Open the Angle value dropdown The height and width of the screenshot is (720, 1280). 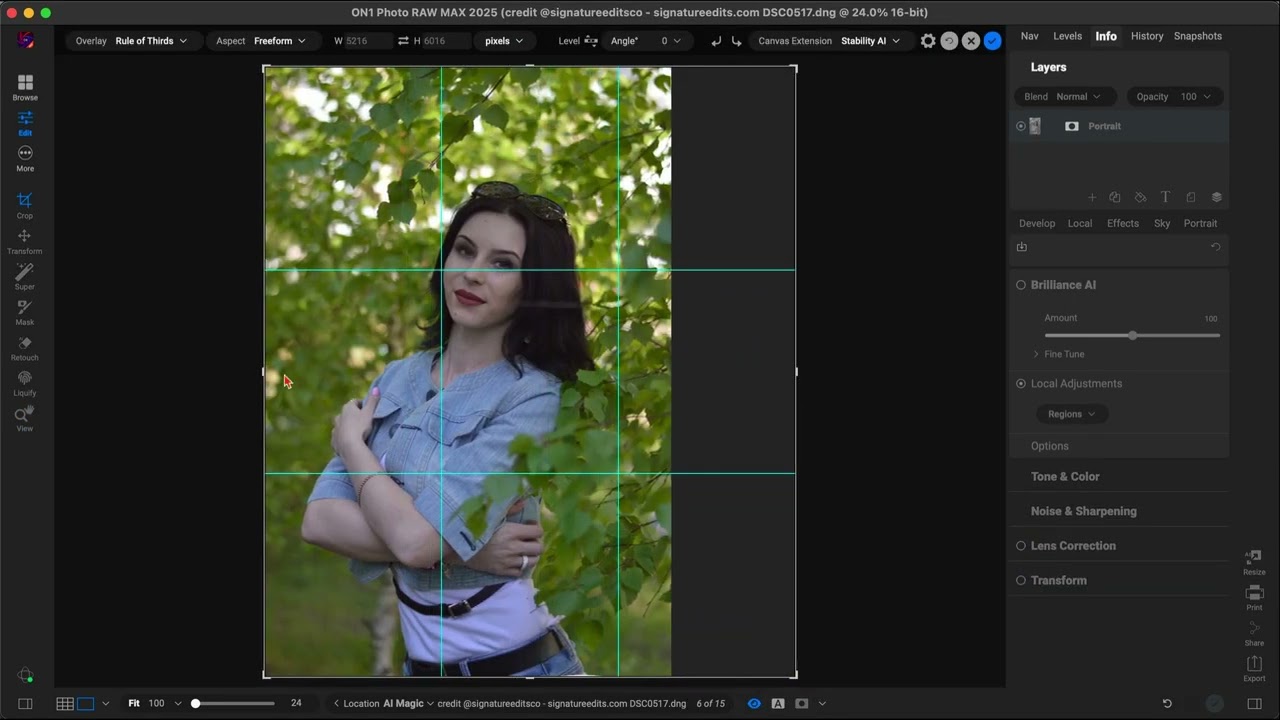point(646,41)
